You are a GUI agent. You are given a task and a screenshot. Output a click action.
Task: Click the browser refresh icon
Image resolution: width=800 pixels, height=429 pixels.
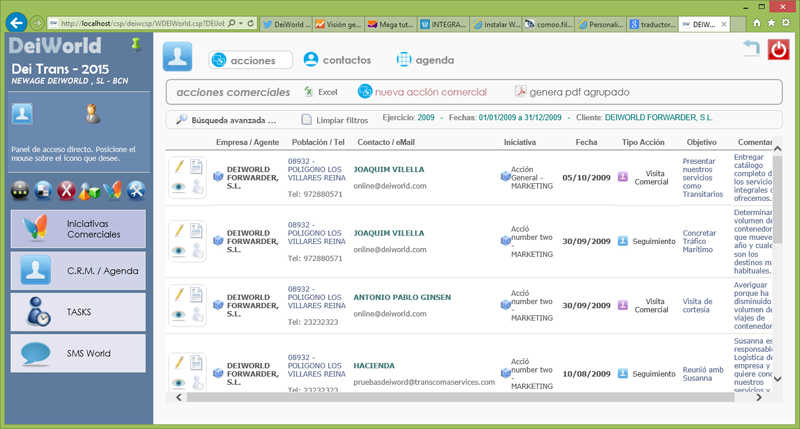coord(251,23)
